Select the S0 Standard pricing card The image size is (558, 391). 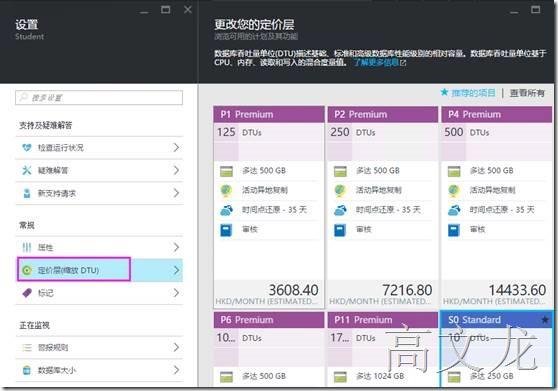click(x=496, y=349)
